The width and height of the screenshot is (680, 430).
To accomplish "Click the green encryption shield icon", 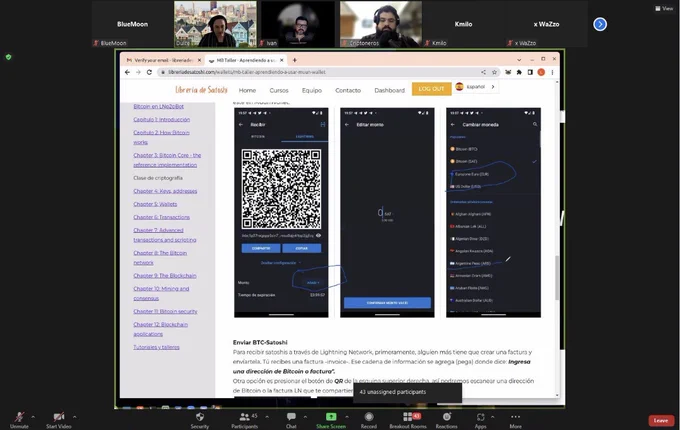I will (8, 57).
